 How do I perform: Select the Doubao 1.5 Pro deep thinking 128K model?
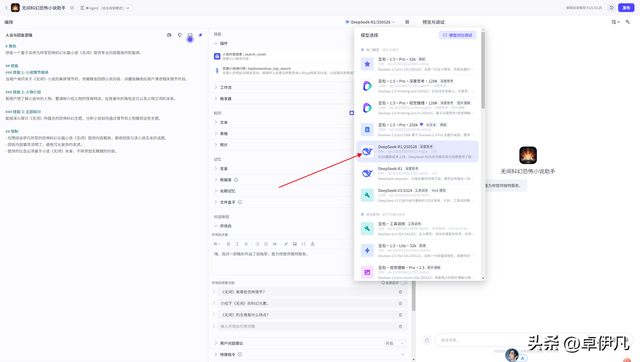[417, 86]
